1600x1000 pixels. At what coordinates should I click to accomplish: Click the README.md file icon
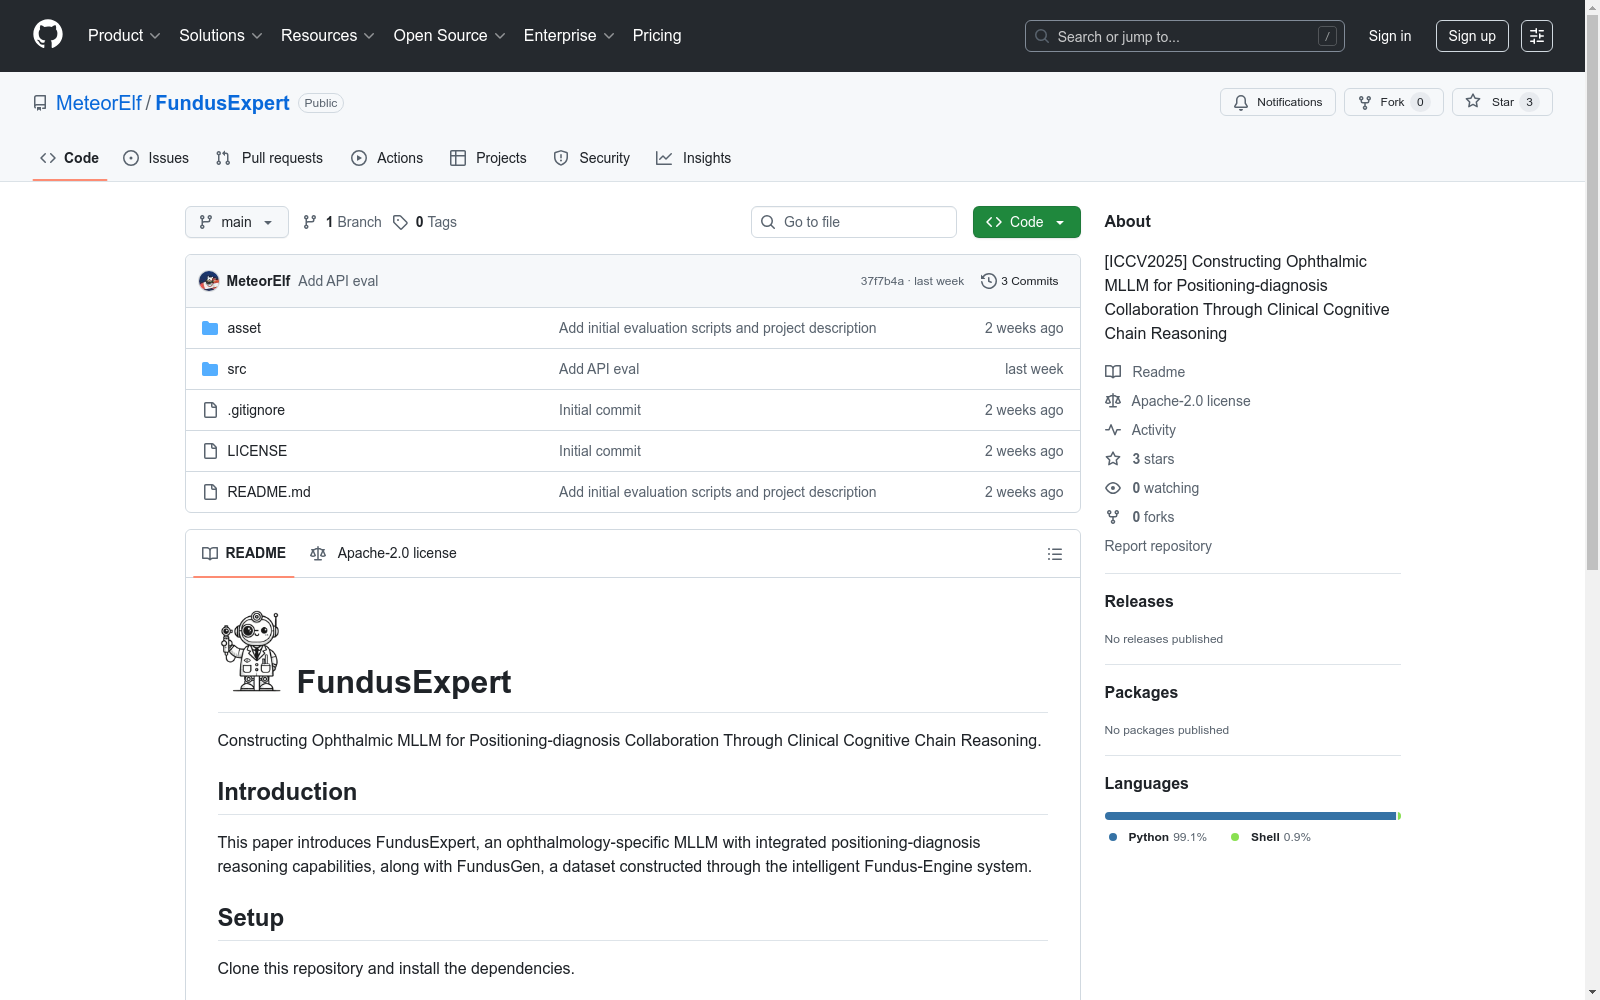point(210,492)
